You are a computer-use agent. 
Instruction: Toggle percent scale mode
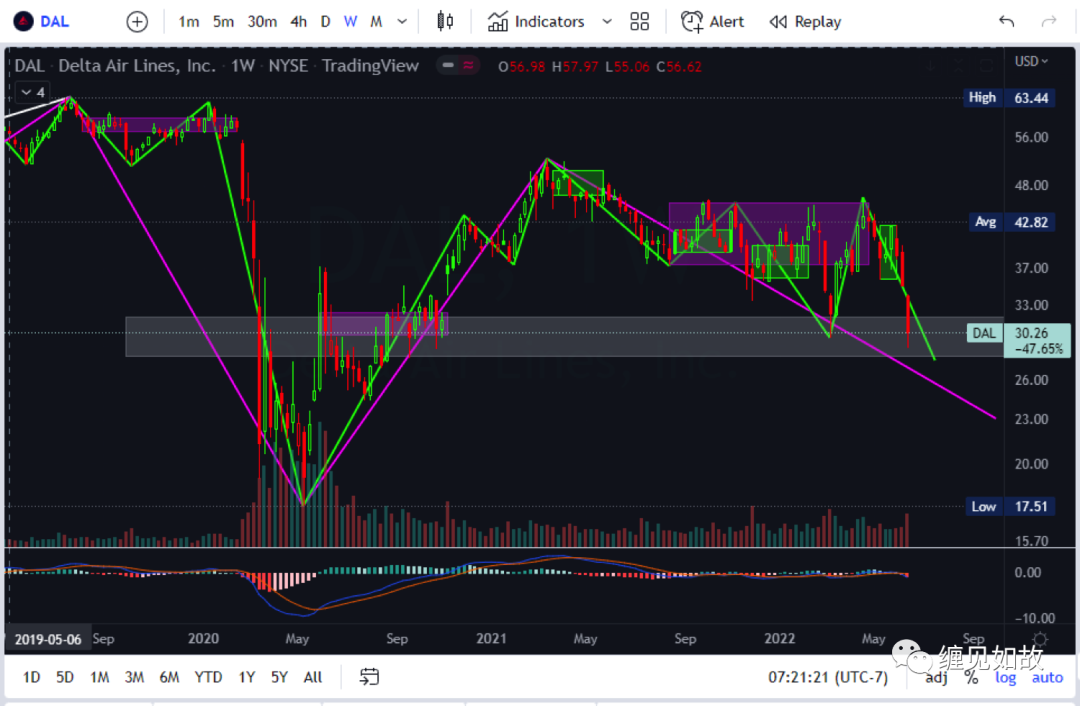click(x=971, y=678)
